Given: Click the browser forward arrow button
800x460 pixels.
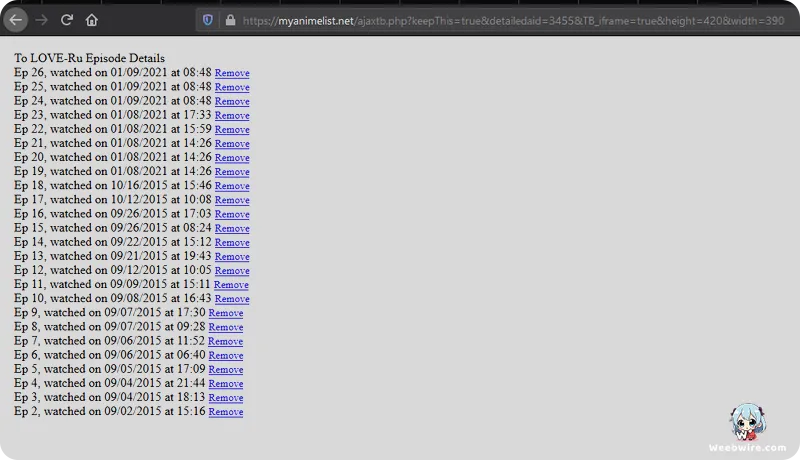Looking at the screenshot, I should click(42, 19).
